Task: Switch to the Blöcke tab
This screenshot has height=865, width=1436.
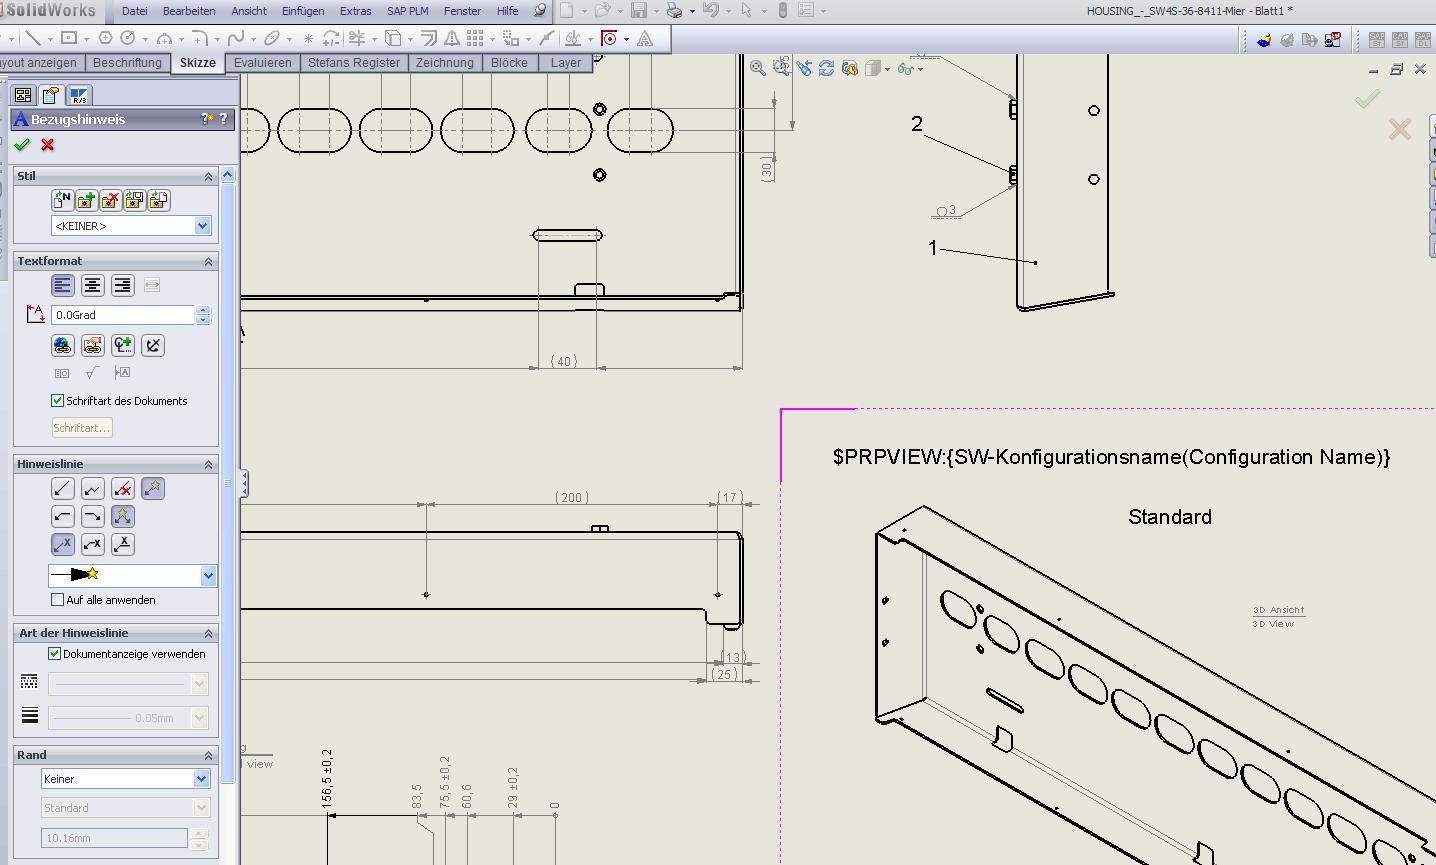Action: point(509,63)
